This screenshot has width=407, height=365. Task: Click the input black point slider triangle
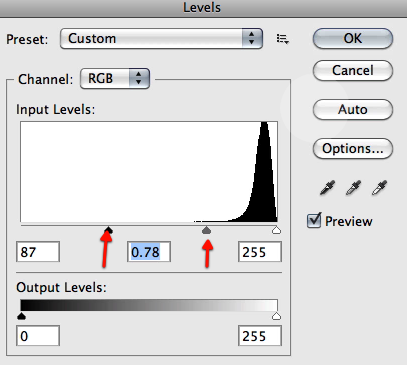[x=108, y=230]
